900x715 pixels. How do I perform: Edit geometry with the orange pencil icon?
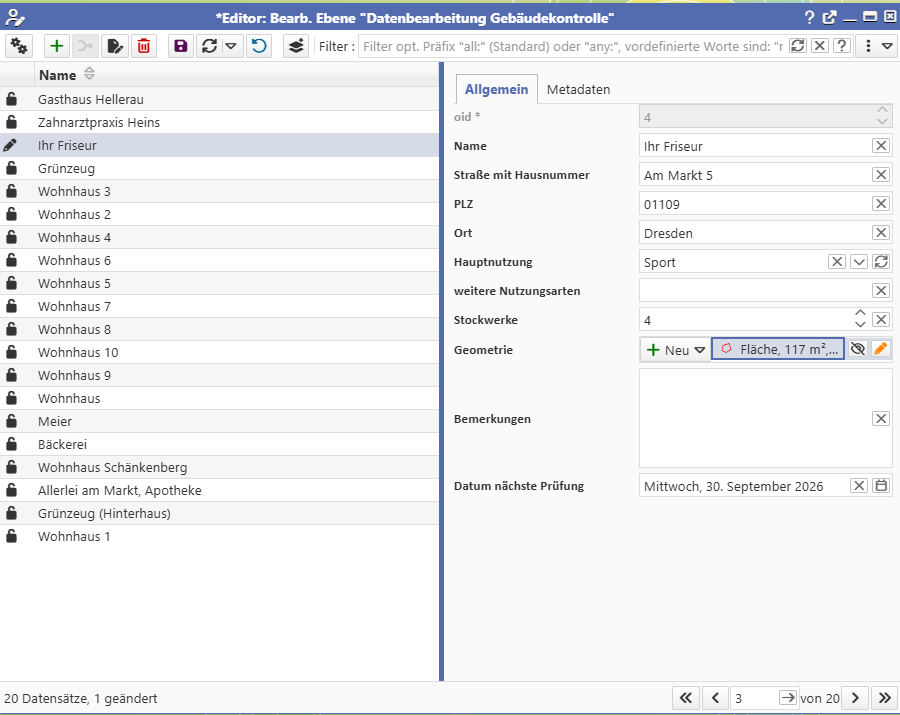coord(880,349)
